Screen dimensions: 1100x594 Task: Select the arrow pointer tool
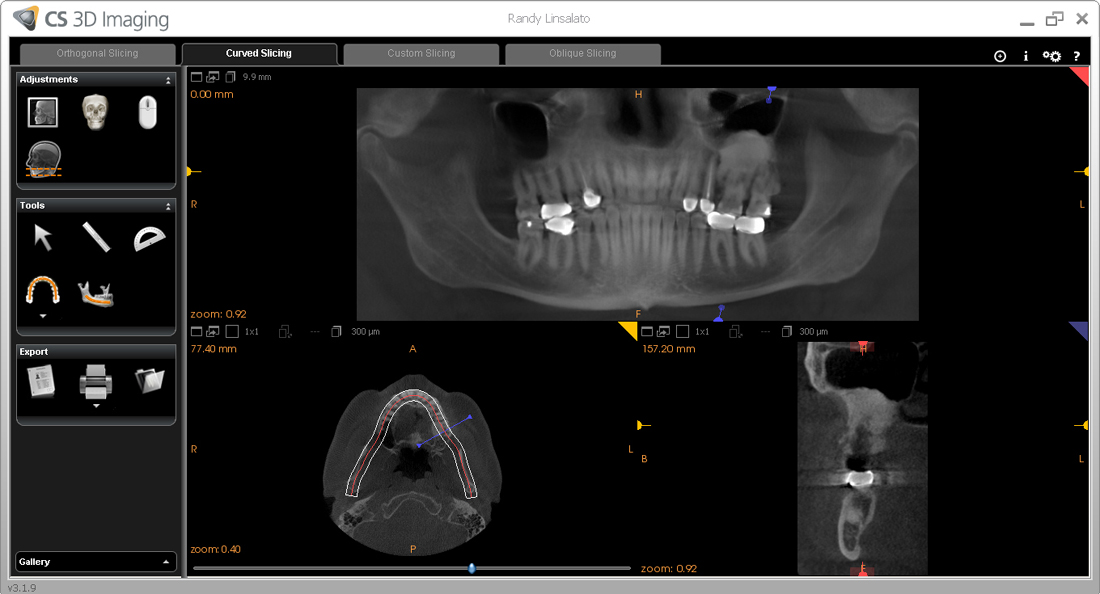click(x=43, y=237)
